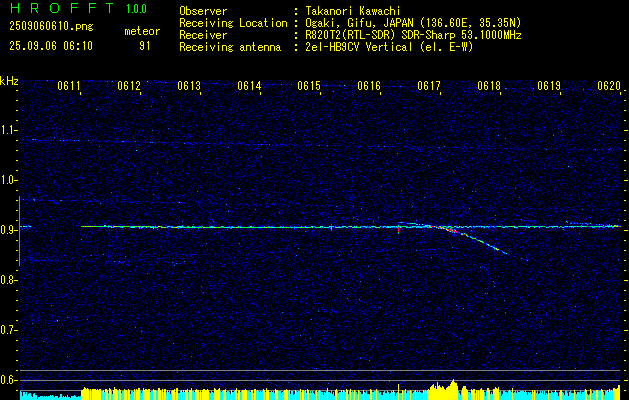This screenshot has width=629, height=400.
Task: Click the 0.6 frequency axis label
Action: click(9, 380)
